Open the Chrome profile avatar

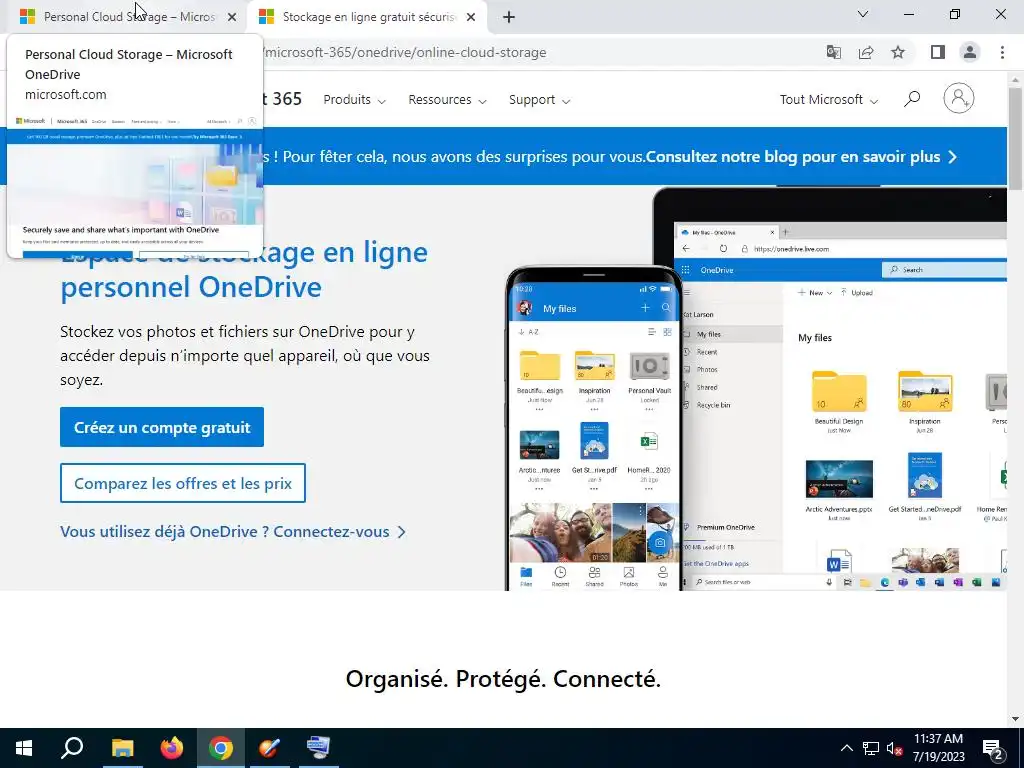970,52
